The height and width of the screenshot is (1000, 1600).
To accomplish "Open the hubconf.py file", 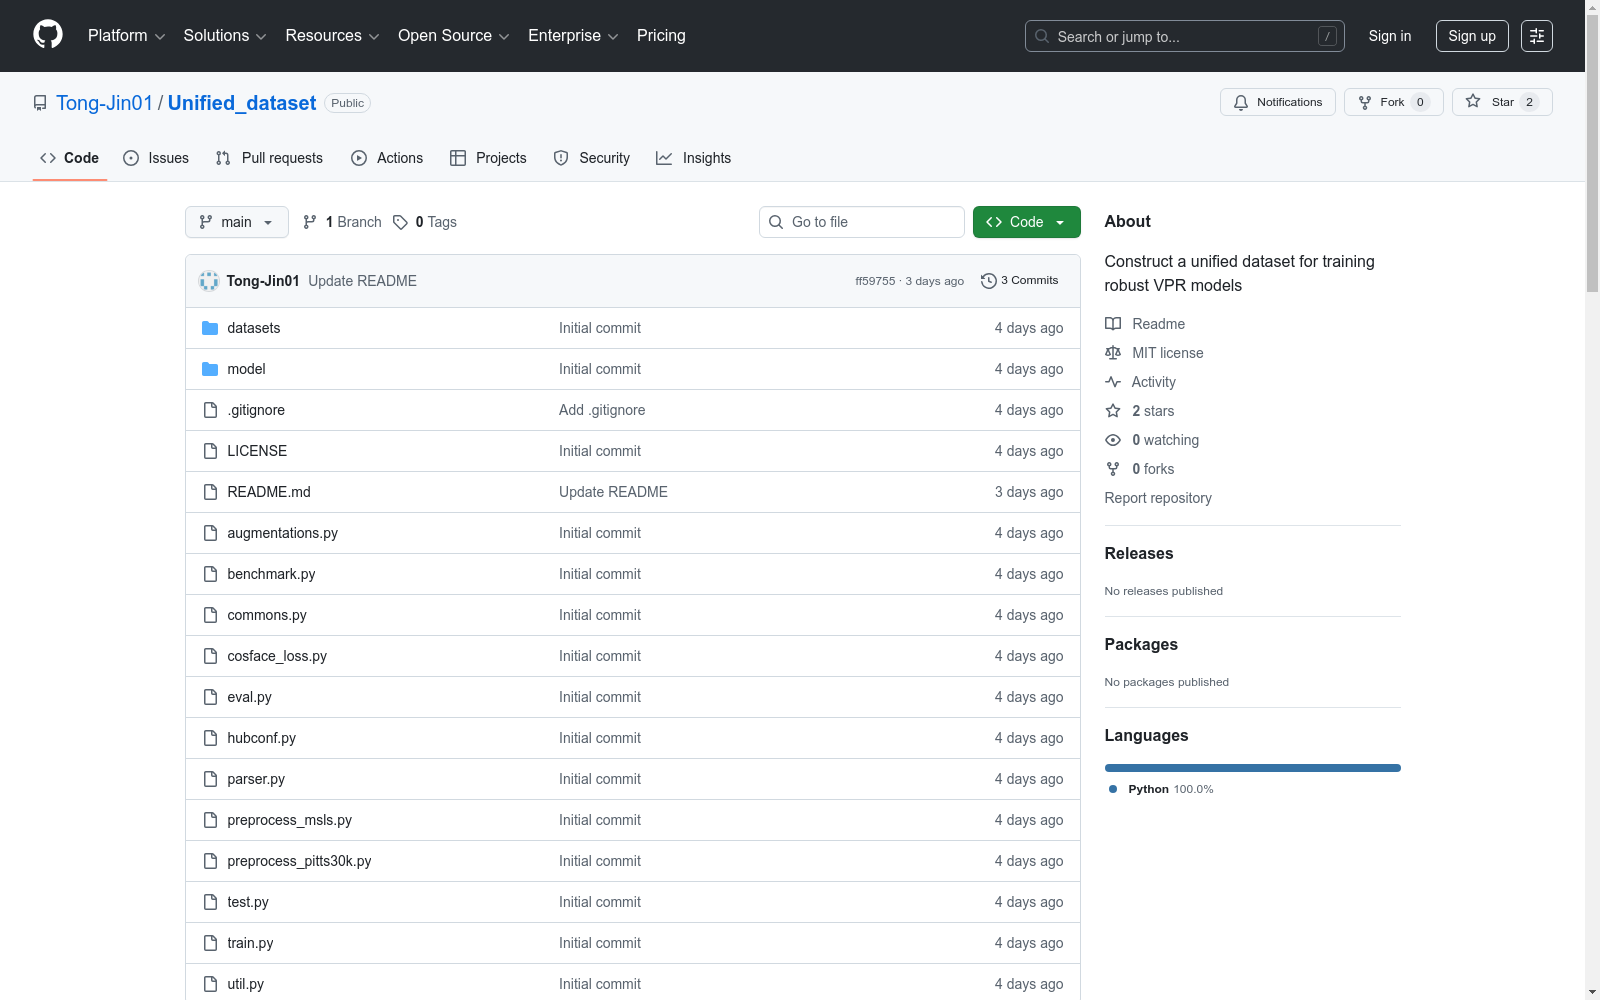I will [262, 738].
